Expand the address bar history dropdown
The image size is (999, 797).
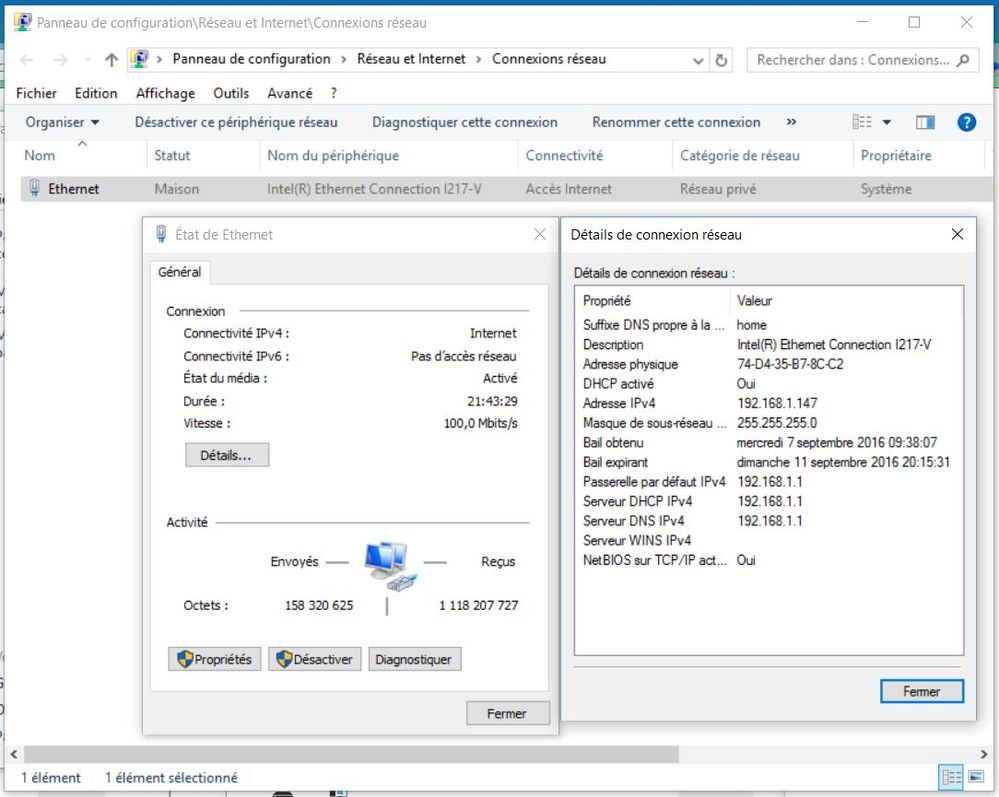698,60
